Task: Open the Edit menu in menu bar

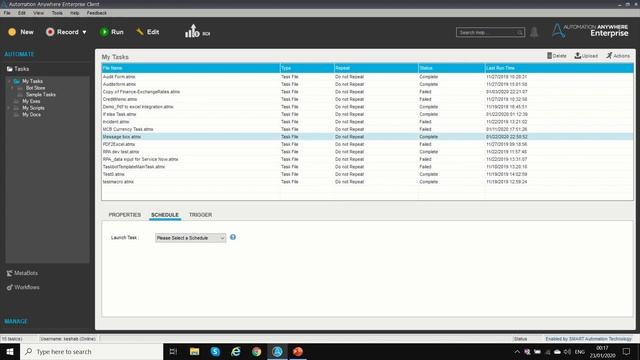Action: coord(22,13)
